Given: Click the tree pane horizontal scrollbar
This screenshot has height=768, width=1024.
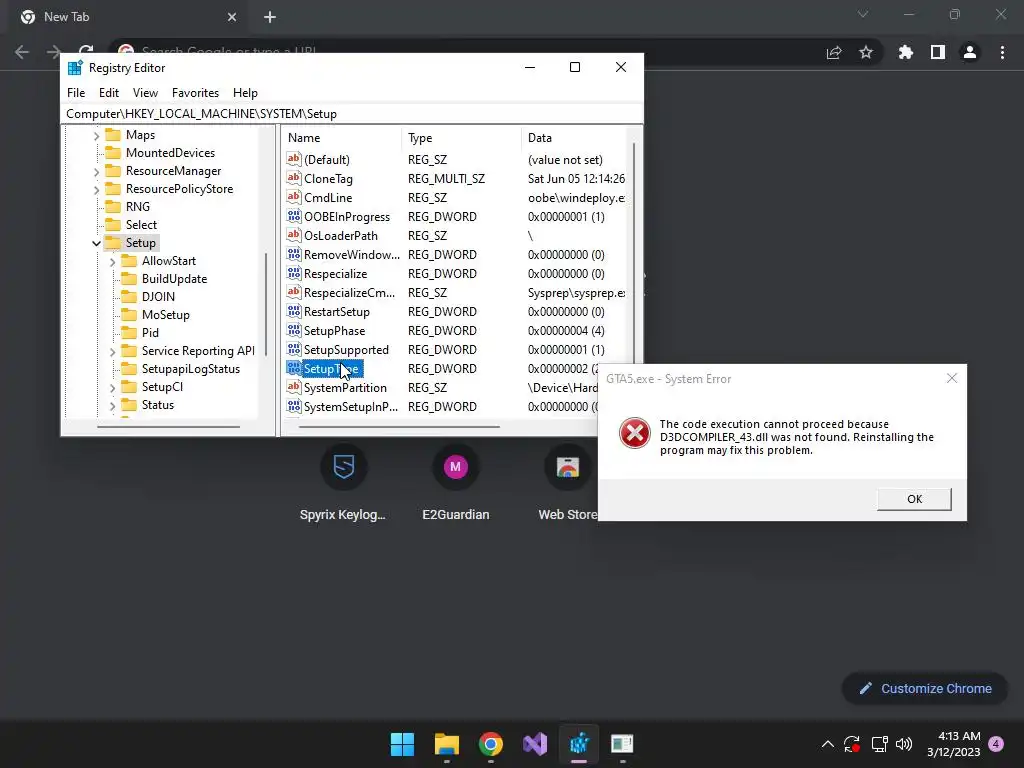Looking at the screenshot, I should (168, 426).
